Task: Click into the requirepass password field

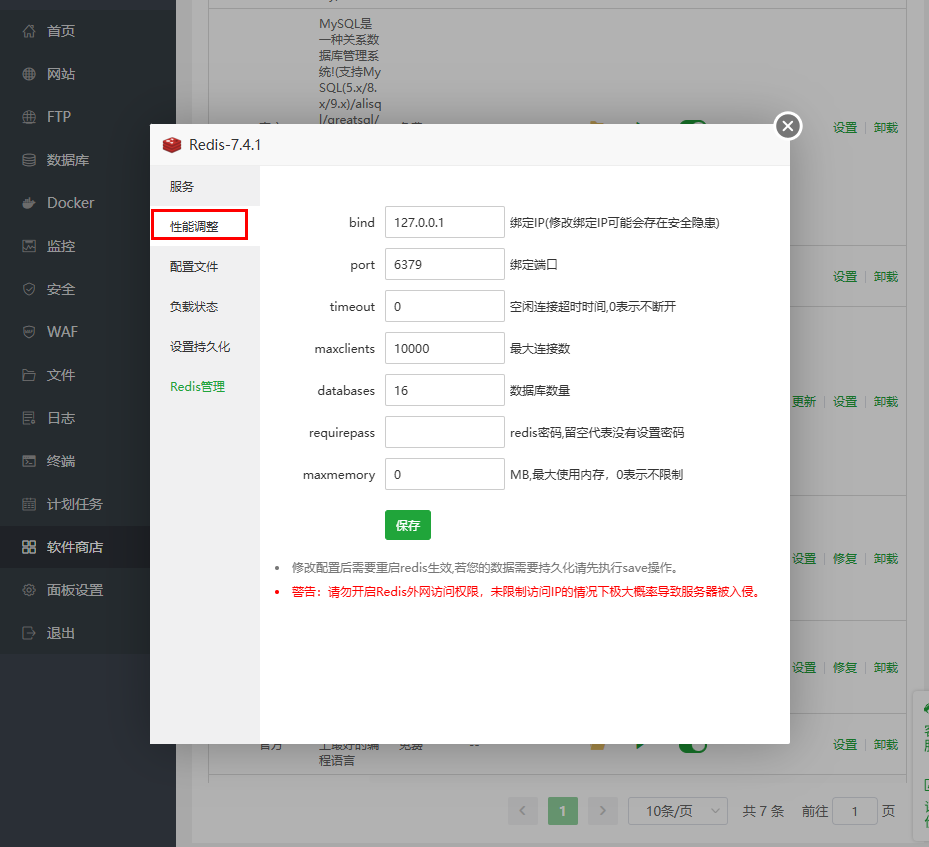Action: pyautogui.click(x=444, y=433)
